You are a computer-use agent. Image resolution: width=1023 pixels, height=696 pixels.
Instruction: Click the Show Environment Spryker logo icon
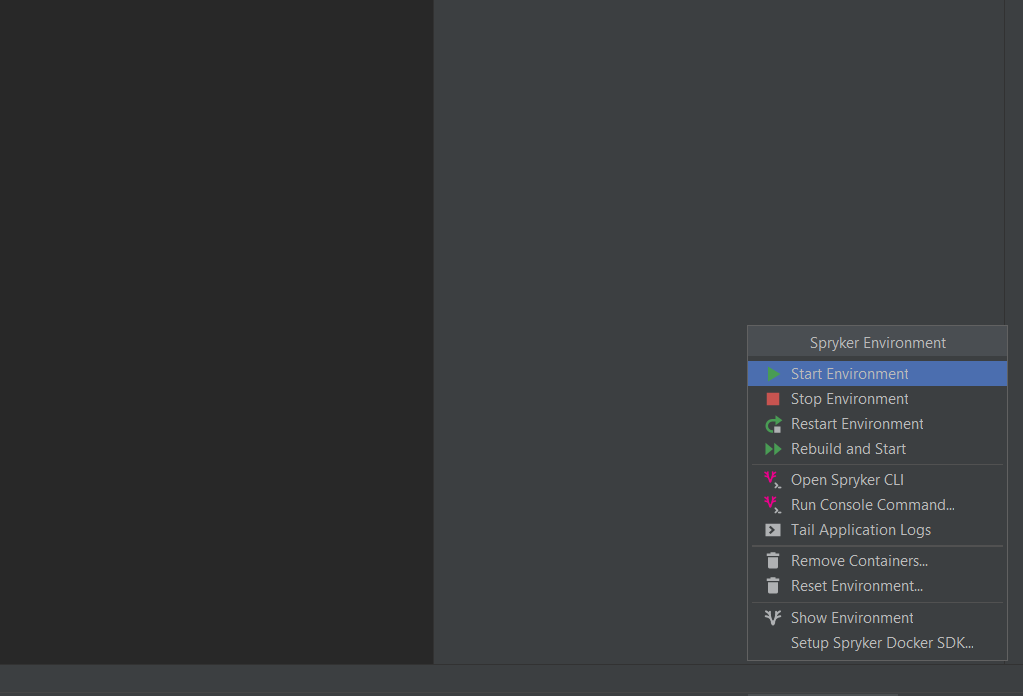coord(772,618)
